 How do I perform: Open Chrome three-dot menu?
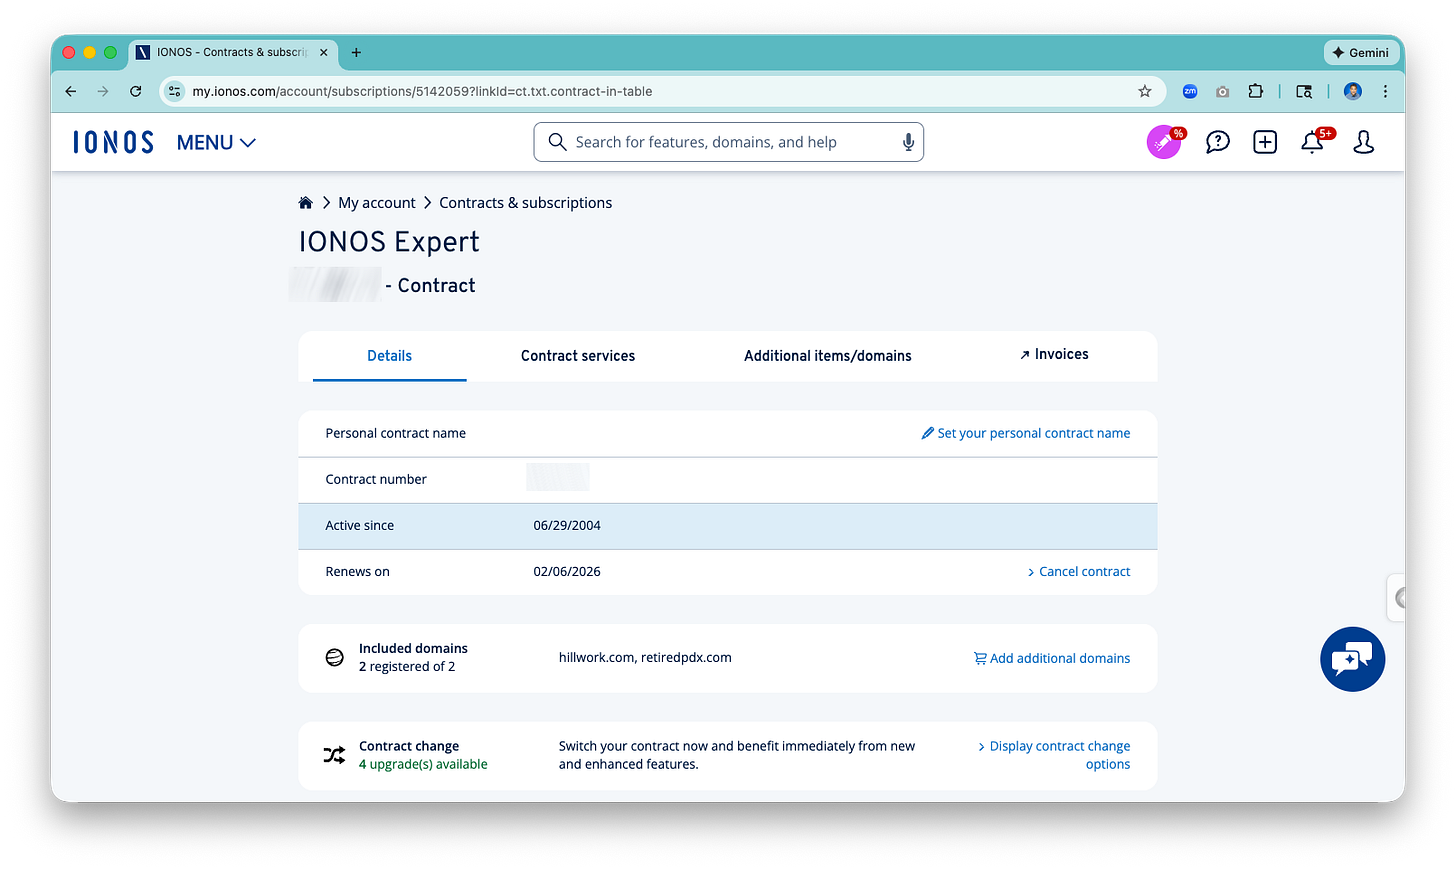[1385, 91]
